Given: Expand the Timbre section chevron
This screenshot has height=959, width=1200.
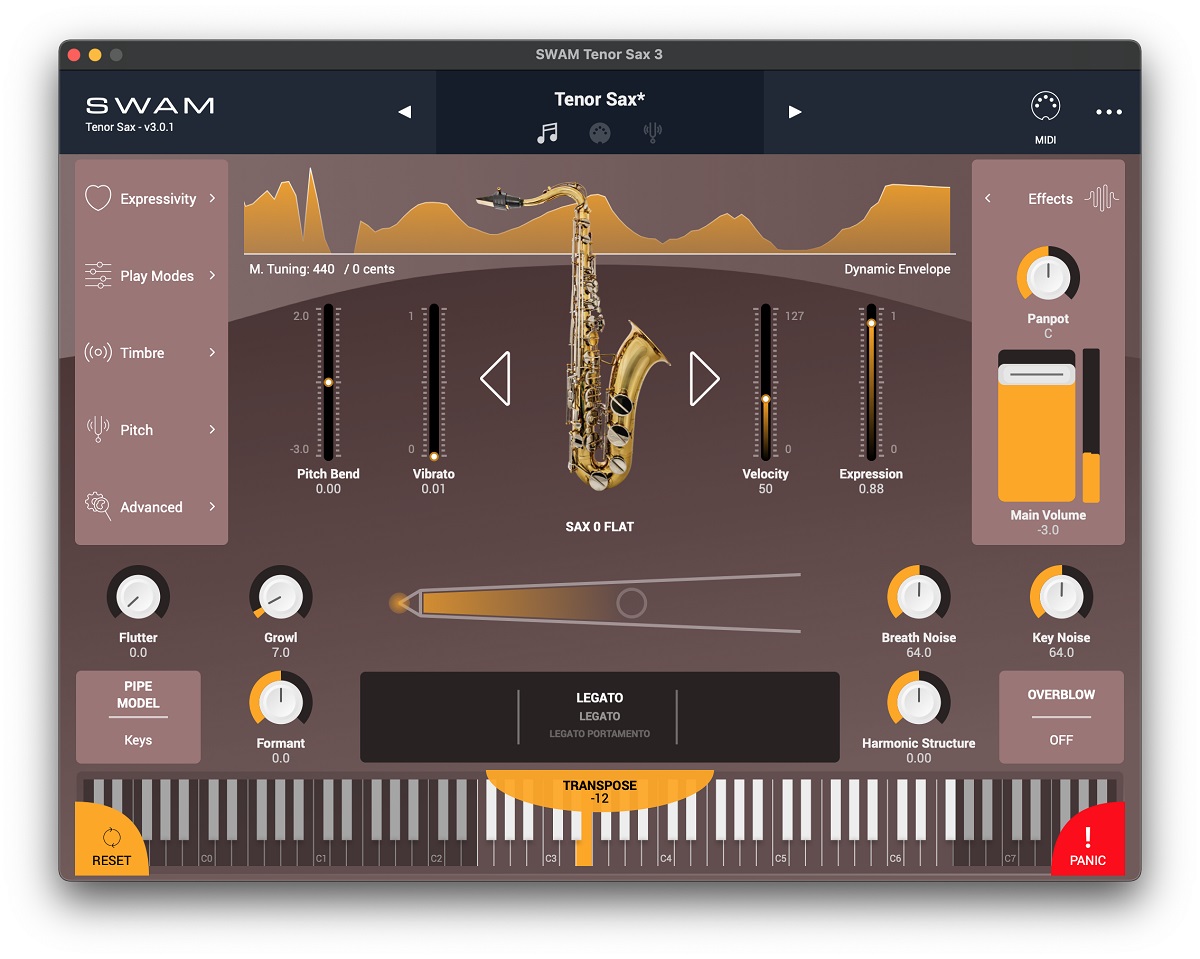Looking at the screenshot, I should [212, 352].
